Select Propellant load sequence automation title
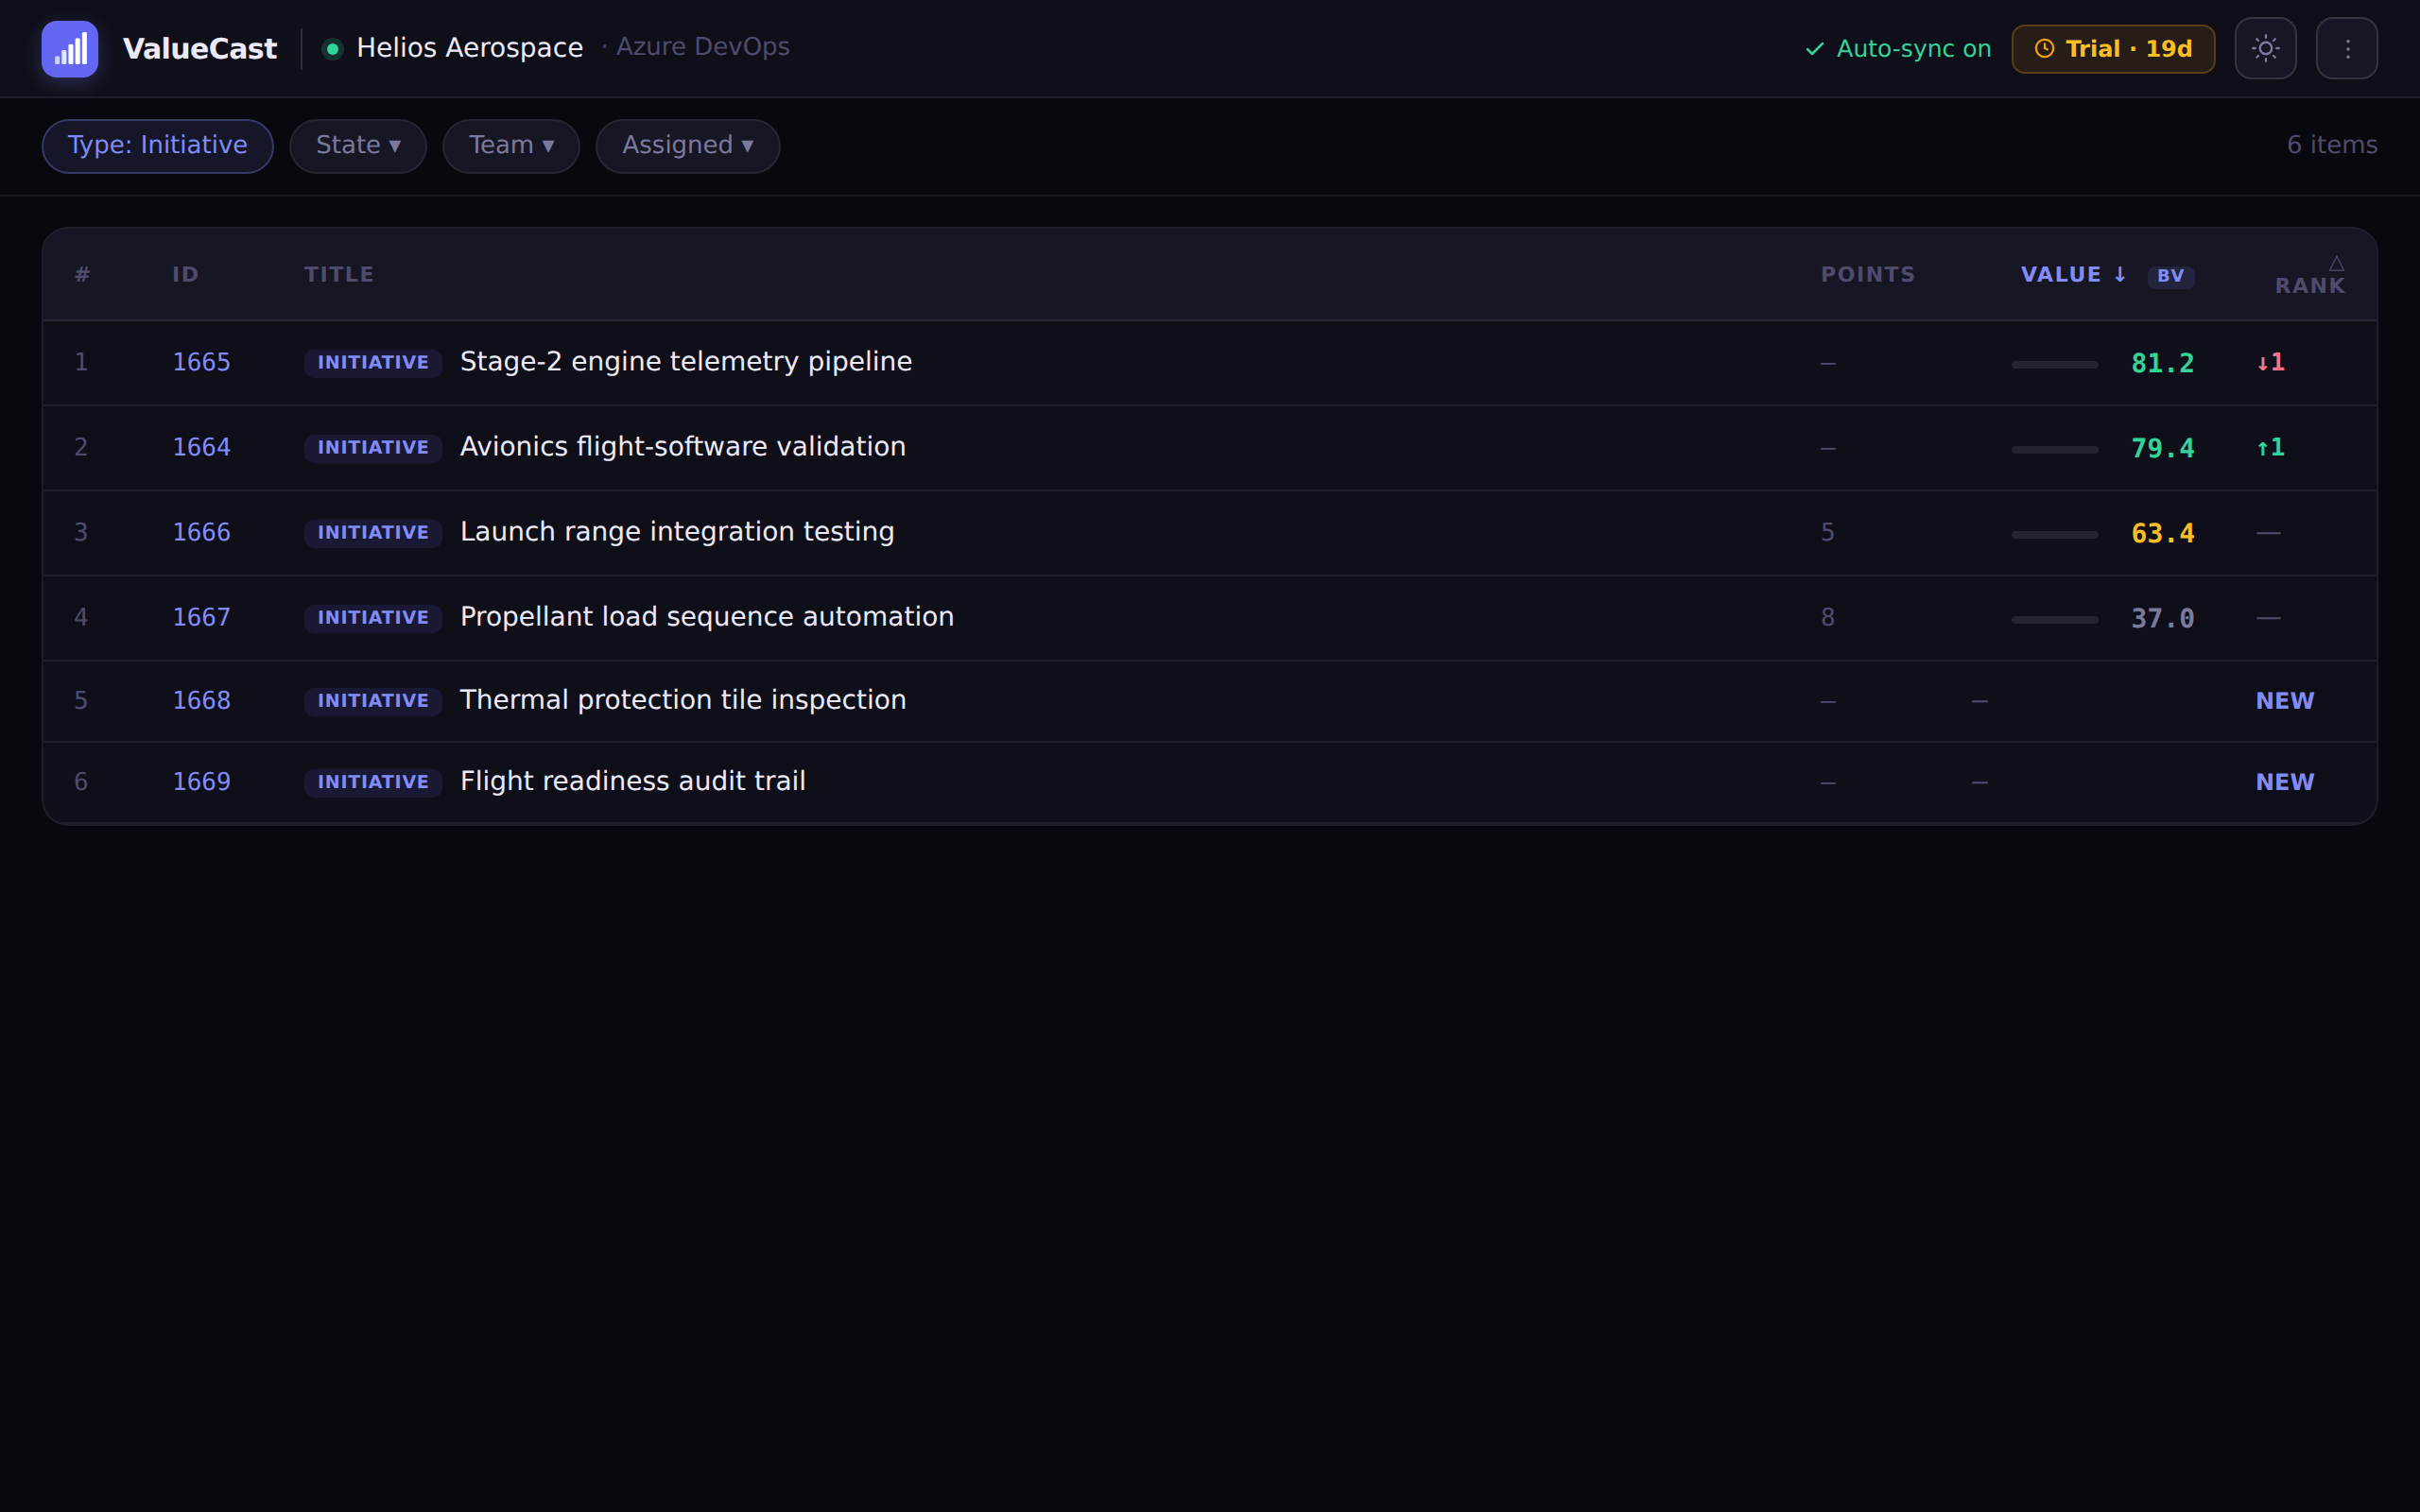The height and width of the screenshot is (1512, 2420). tap(707, 617)
